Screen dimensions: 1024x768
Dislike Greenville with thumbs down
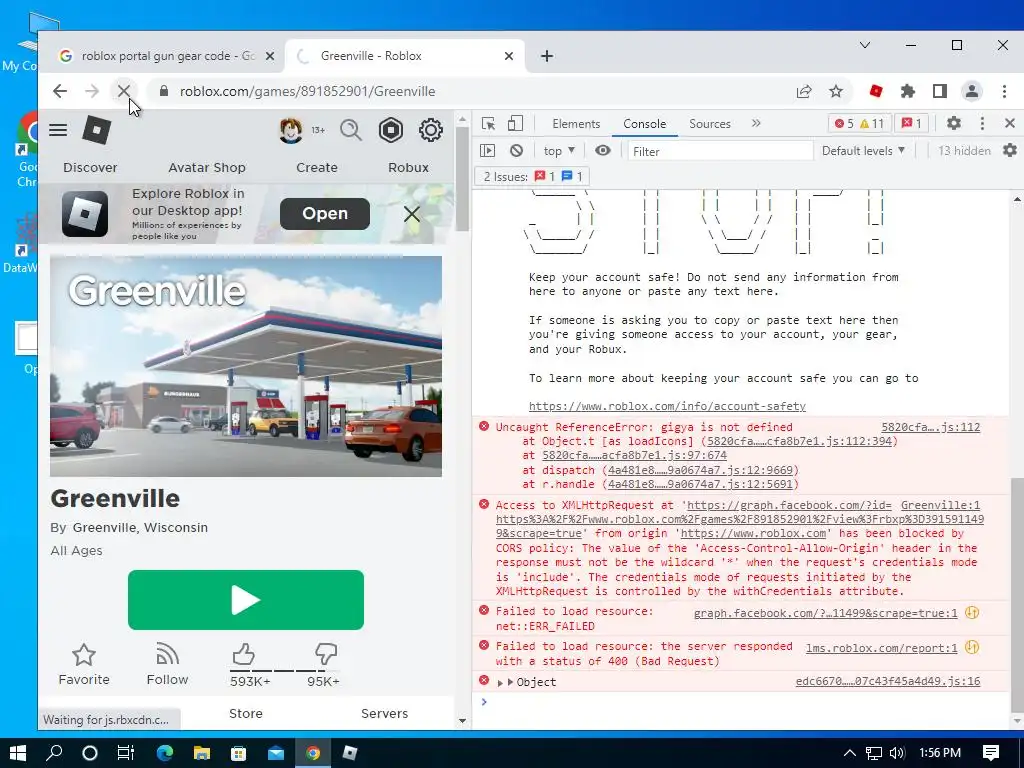click(325, 654)
